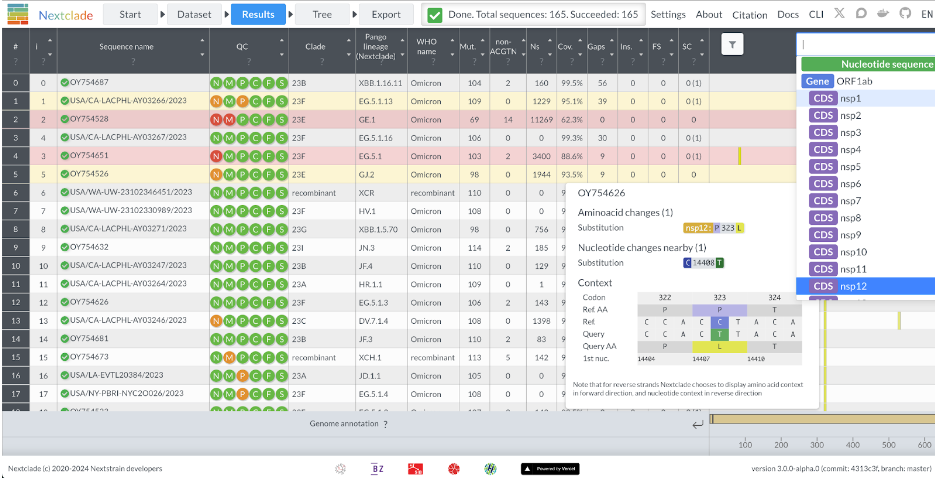Select nsp12 CDS in the dropdown list
The height and width of the screenshot is (486, 935).
[x=852, y=286]
